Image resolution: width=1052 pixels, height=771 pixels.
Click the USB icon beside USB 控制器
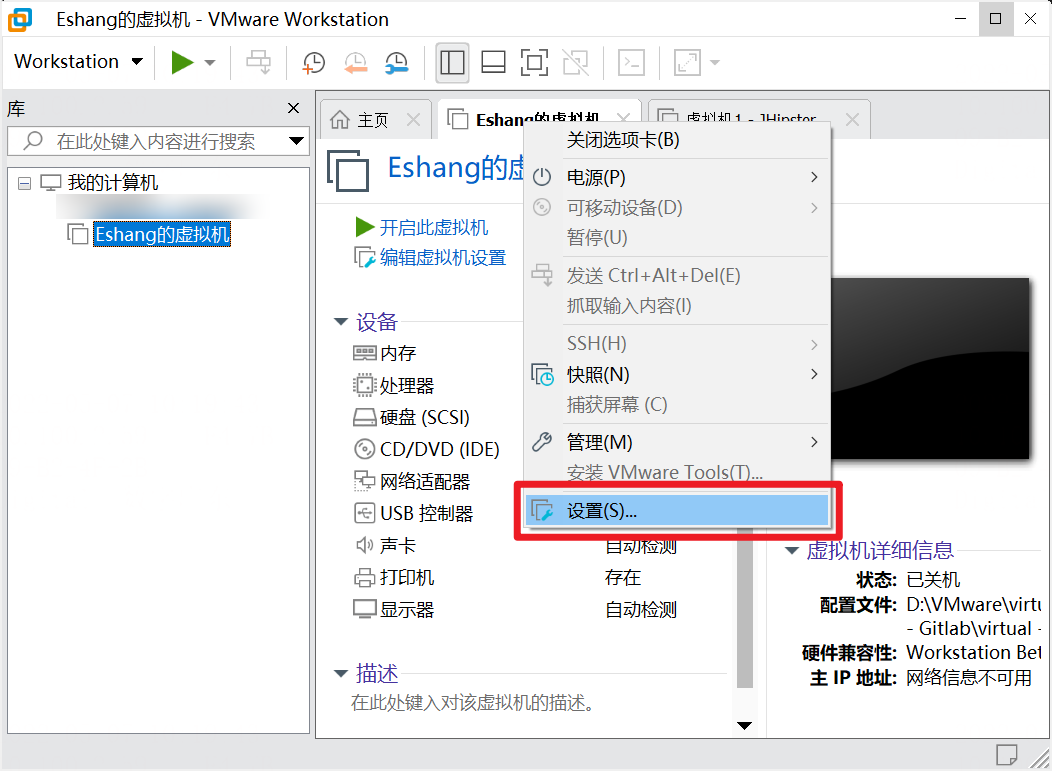click(x=364, y=513)
